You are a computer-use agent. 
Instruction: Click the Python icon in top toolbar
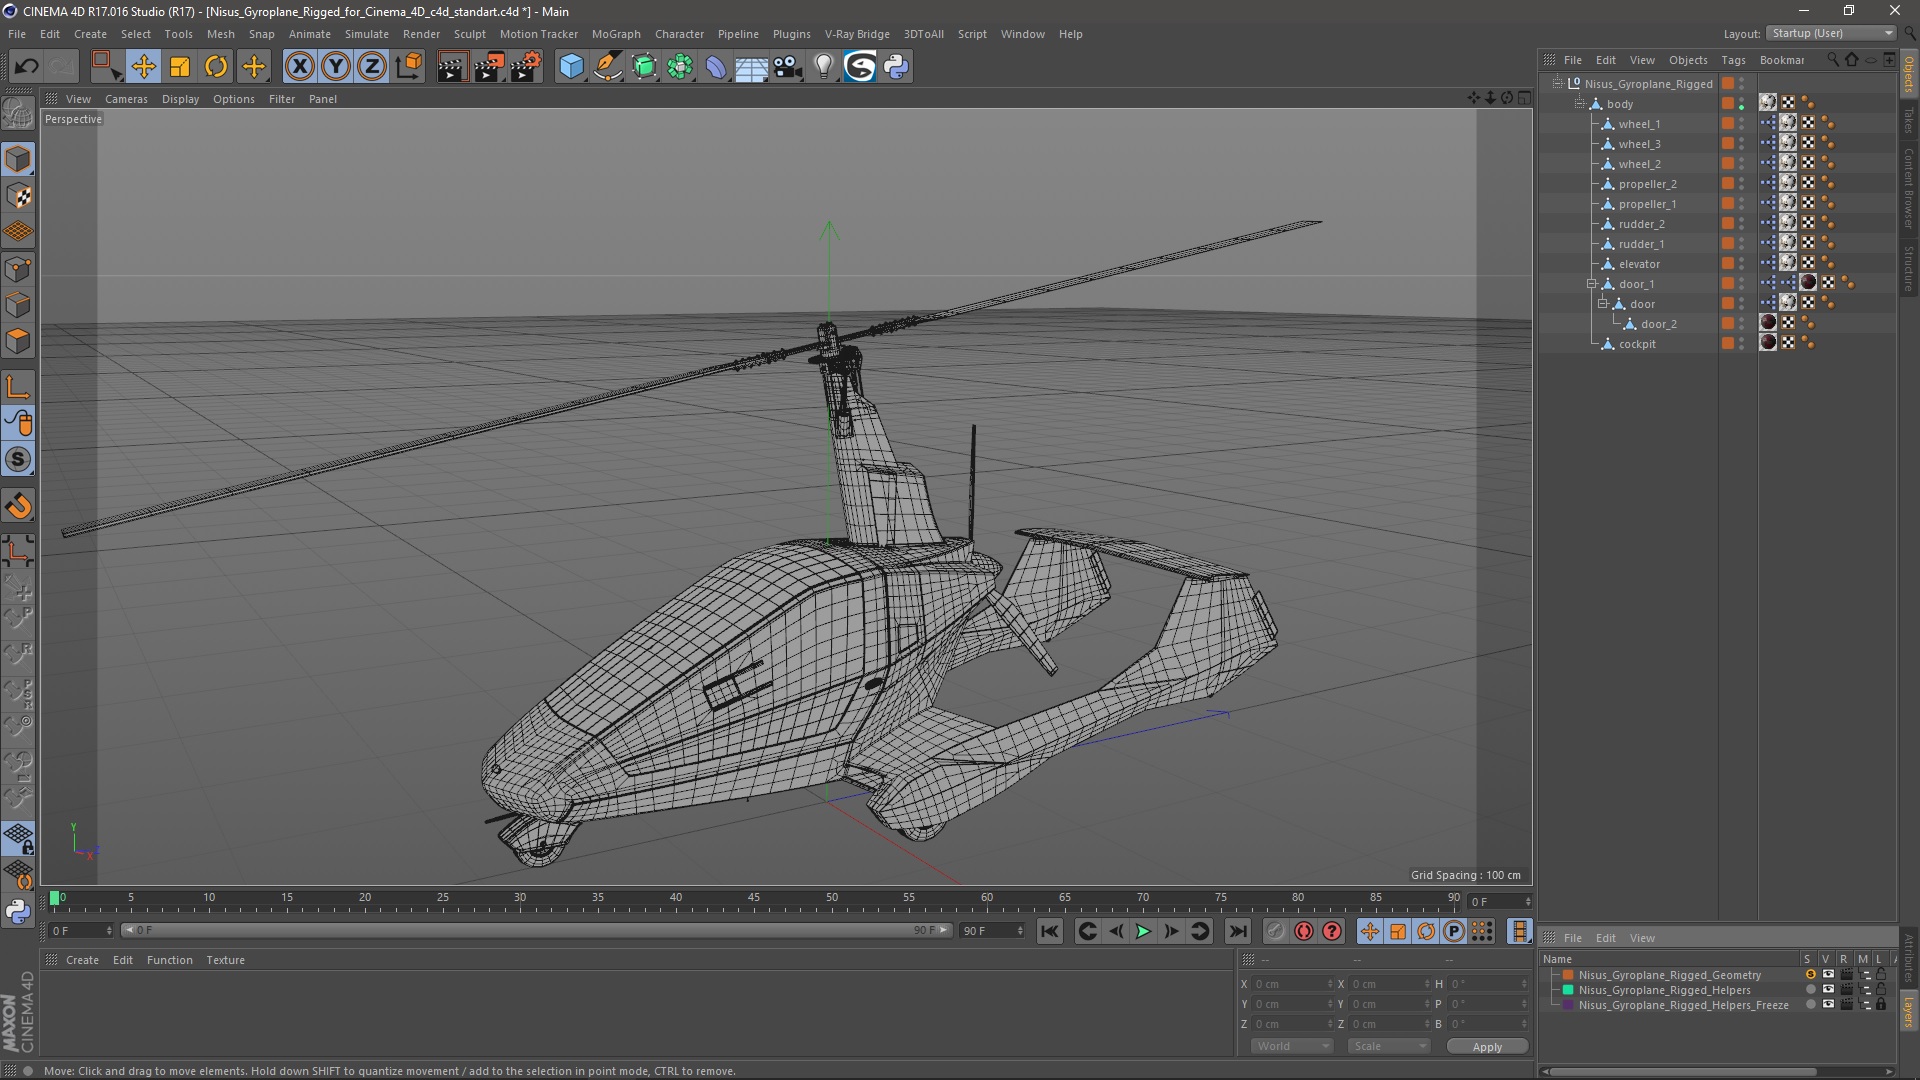pos(896,67)
